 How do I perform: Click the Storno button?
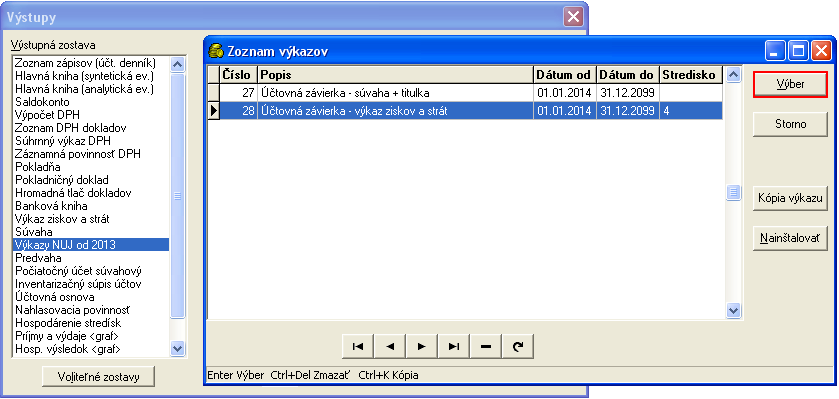tap(790, 124)
